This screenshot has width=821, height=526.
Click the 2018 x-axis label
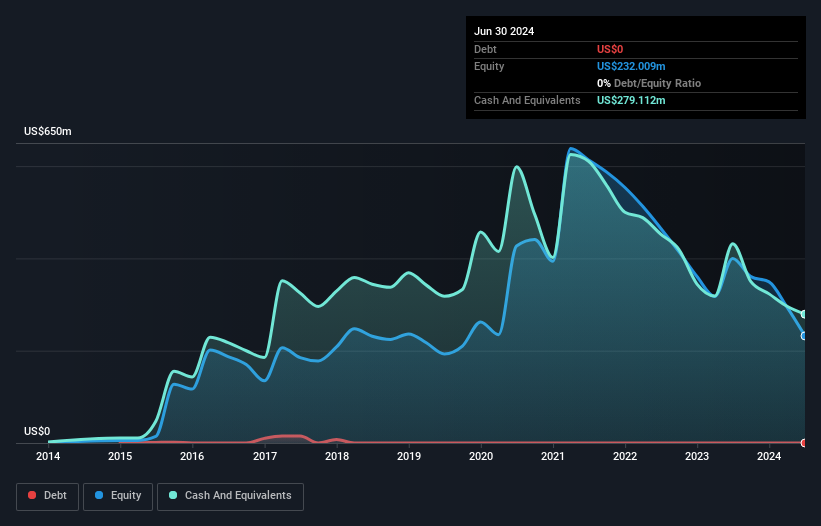point(337,456)
